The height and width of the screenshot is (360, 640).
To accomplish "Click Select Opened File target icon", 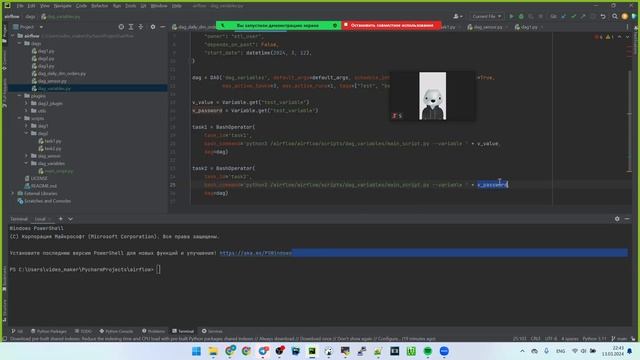I will point(121,27).
